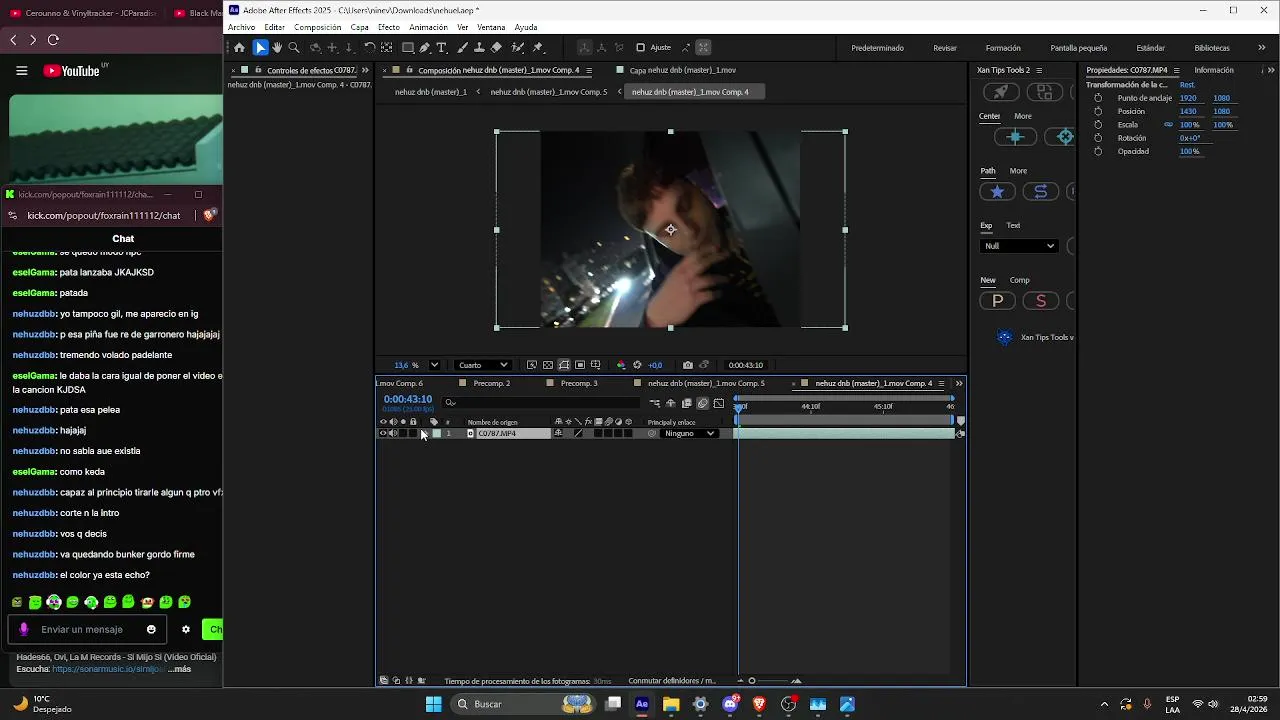Open the Animación menu
1280x720 pixels.
coord(428,27)
